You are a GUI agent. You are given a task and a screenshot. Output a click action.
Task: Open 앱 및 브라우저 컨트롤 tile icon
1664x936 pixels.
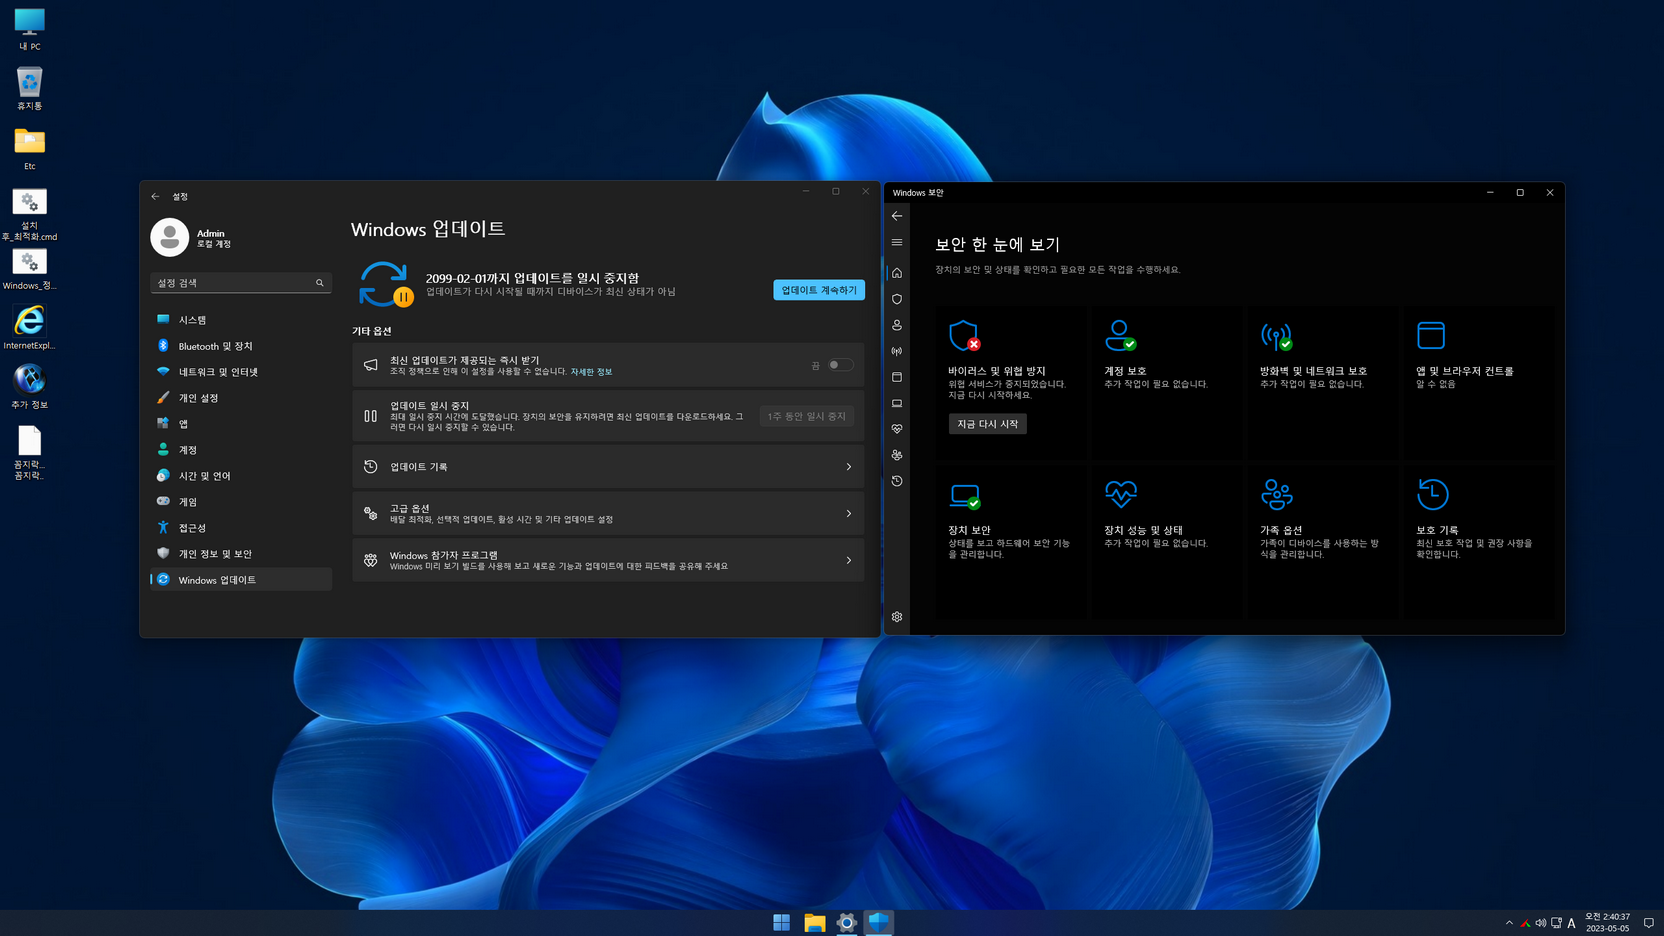tap(1431, 336)
